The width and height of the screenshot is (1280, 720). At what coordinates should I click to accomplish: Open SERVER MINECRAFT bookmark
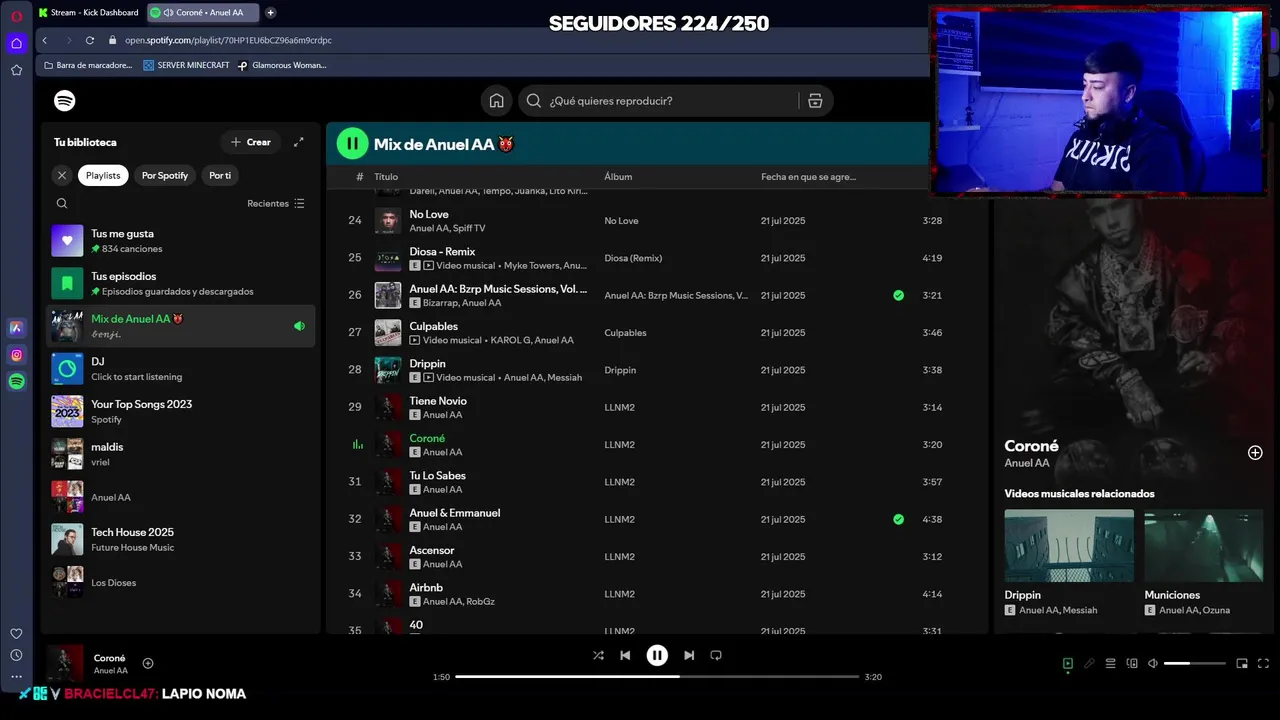[186, 65]
